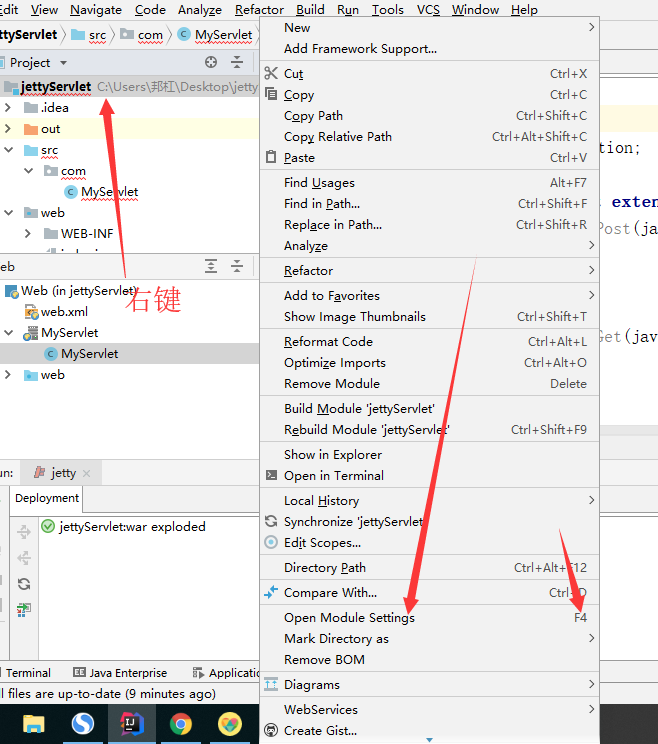This screenshot has height=744, width=658.
Task: Select Show Image Thumbnails
Action: coord(429,316)
